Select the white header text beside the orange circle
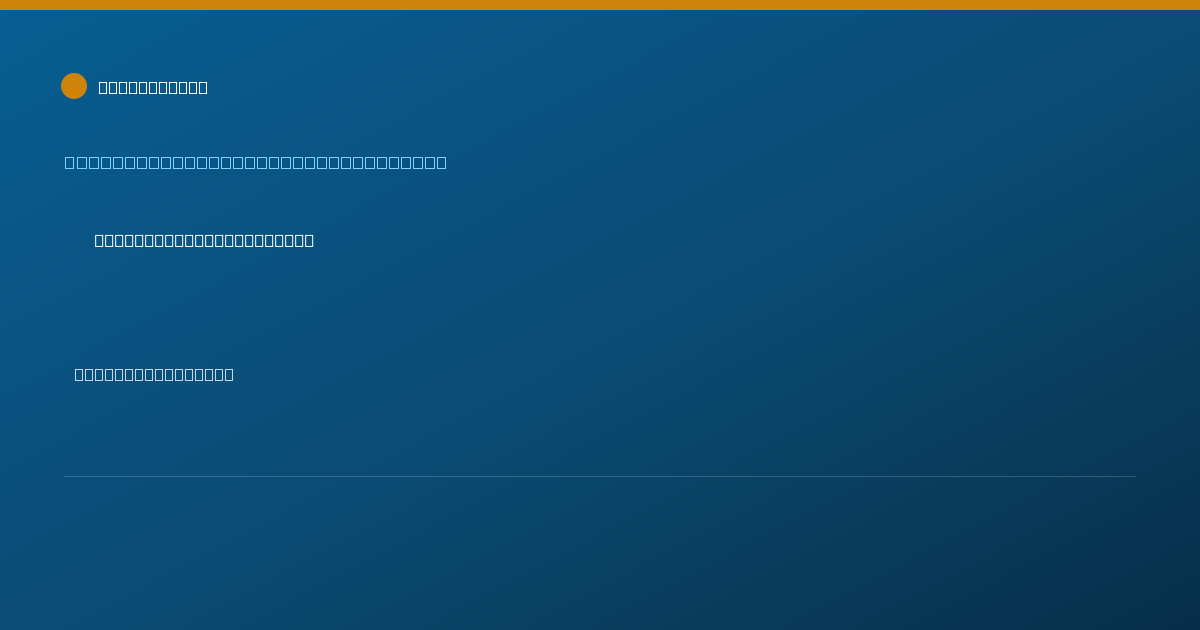 [153, 87]
